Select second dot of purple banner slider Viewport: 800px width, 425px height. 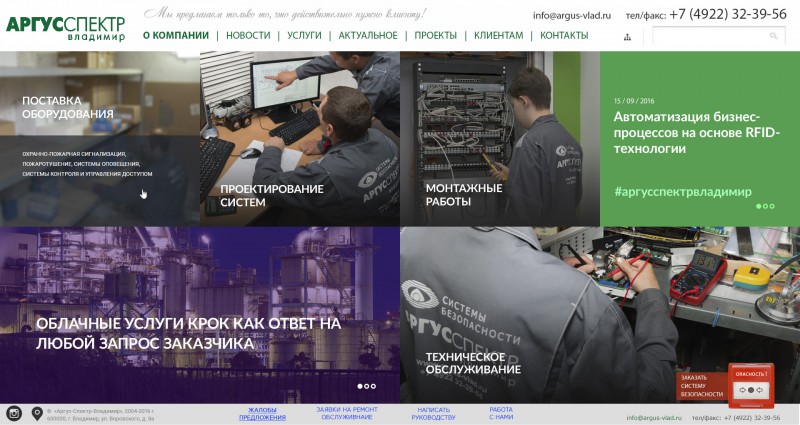pos(366,386)
